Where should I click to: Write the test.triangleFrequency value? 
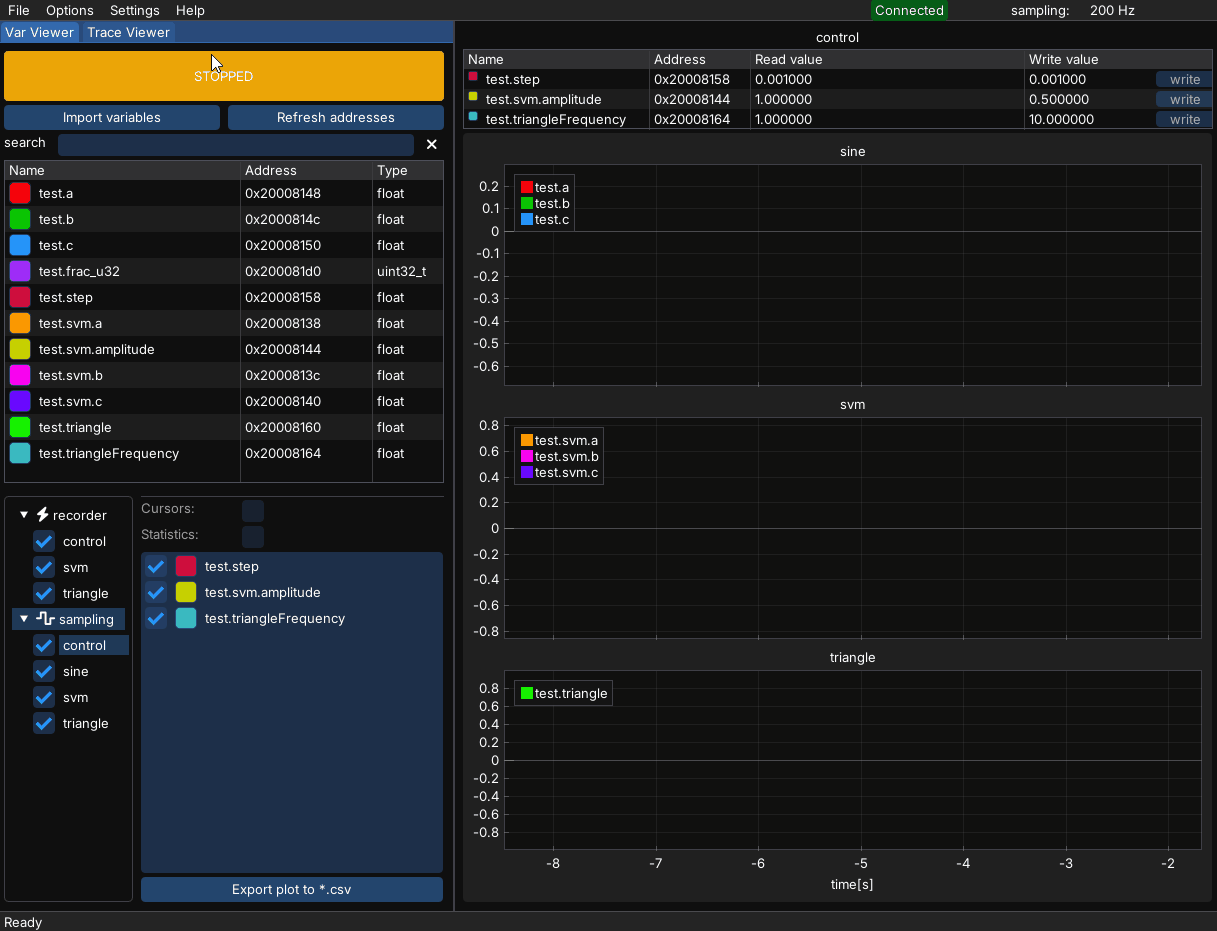[x=1184, y=120]
